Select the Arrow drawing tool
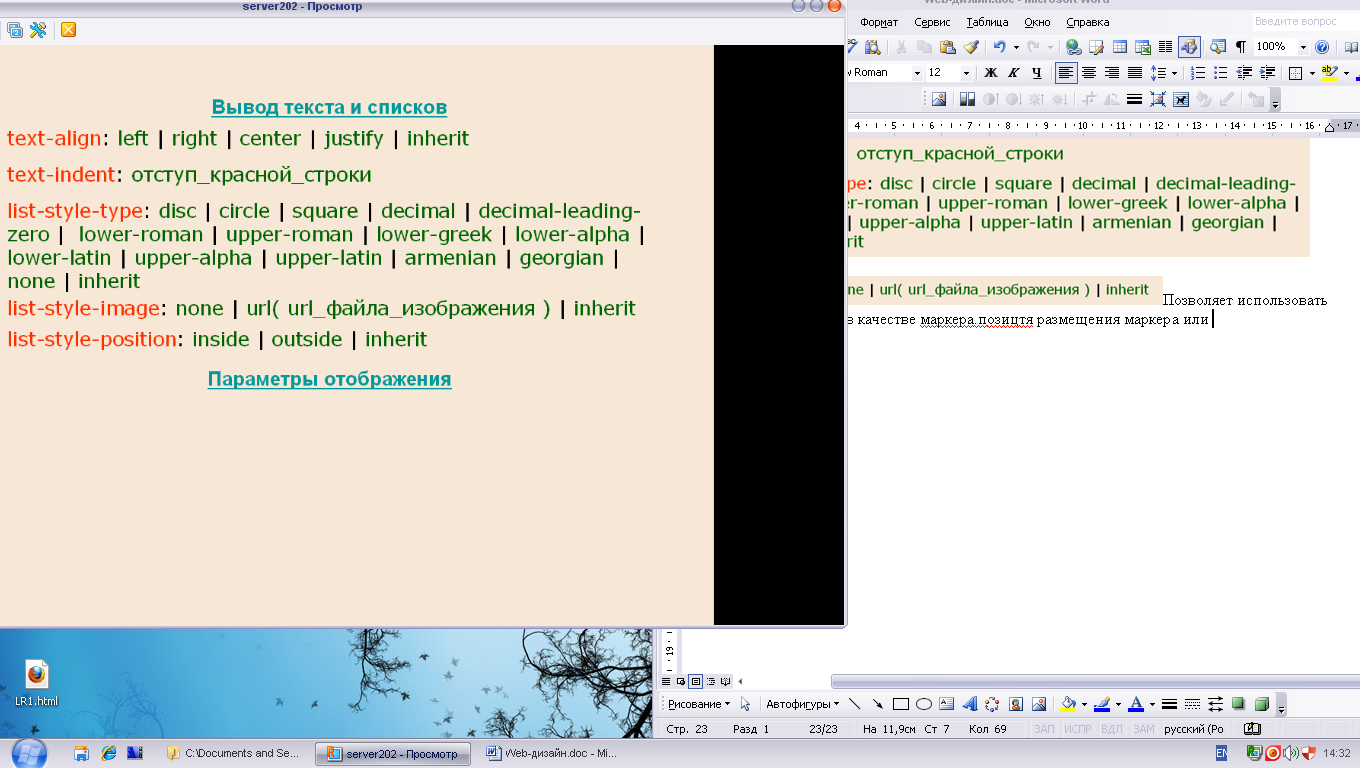This screenshot has width=1360, height=768. [877, 704]
